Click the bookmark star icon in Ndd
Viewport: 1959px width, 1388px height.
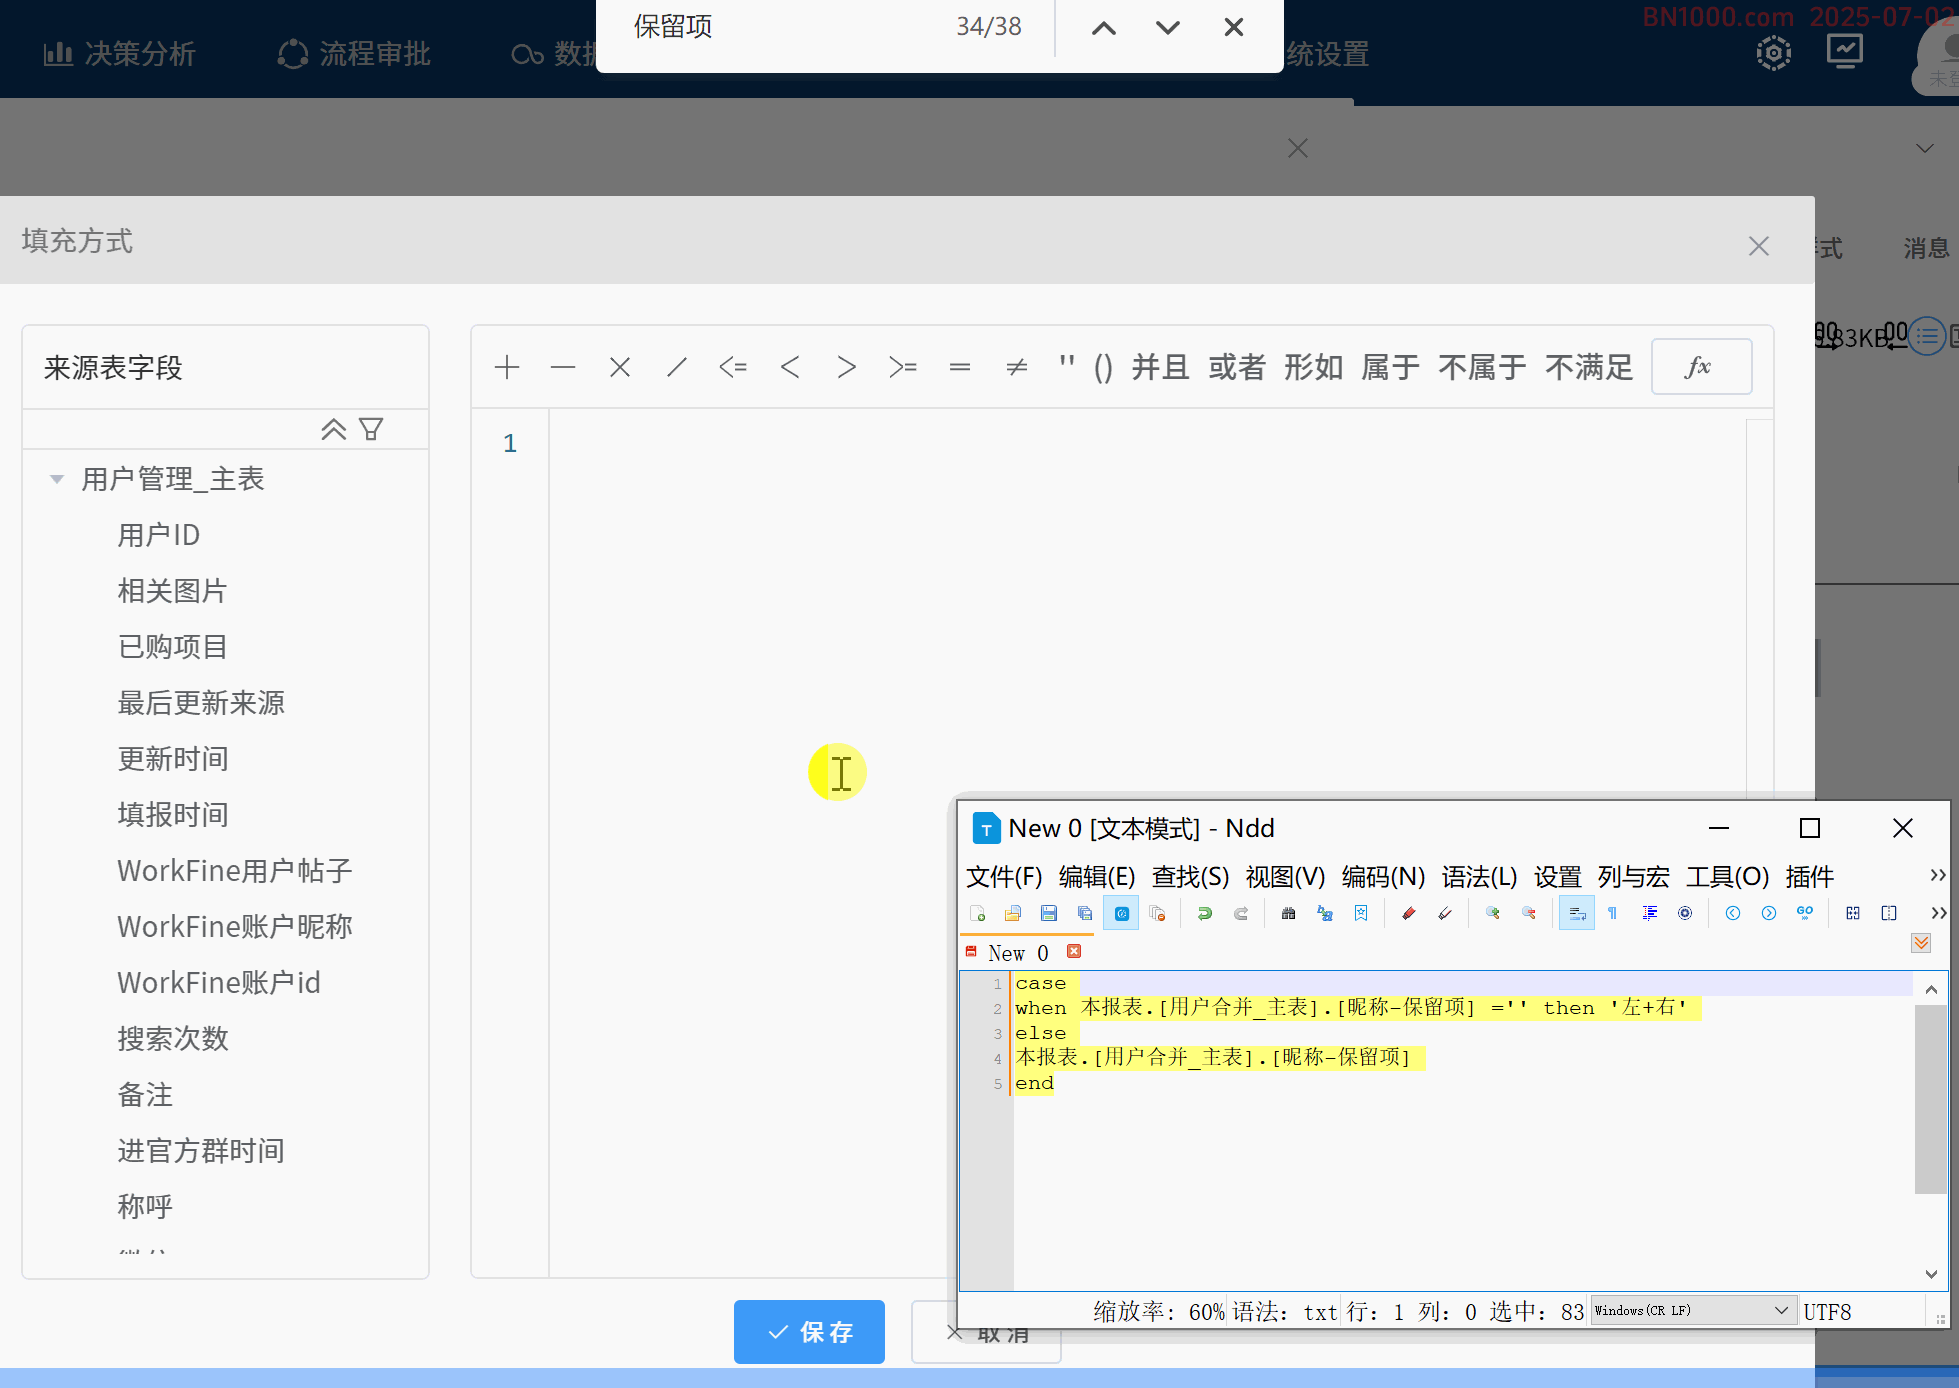(x=1361, y=913)
